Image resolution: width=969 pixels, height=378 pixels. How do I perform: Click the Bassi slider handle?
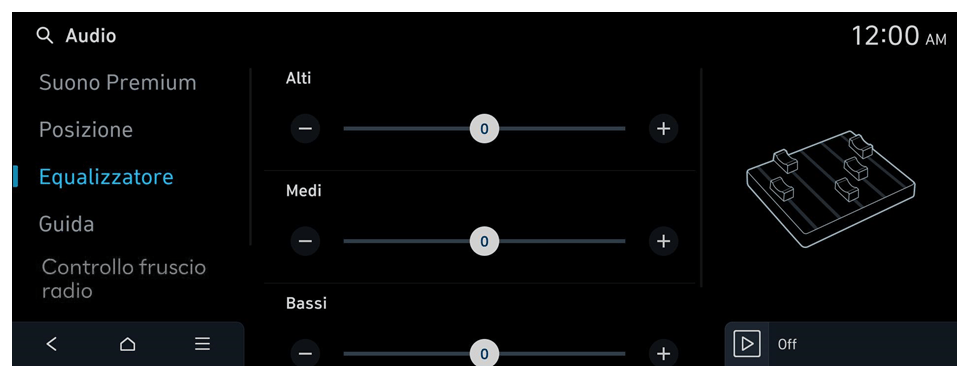click(x=484, y=353)
